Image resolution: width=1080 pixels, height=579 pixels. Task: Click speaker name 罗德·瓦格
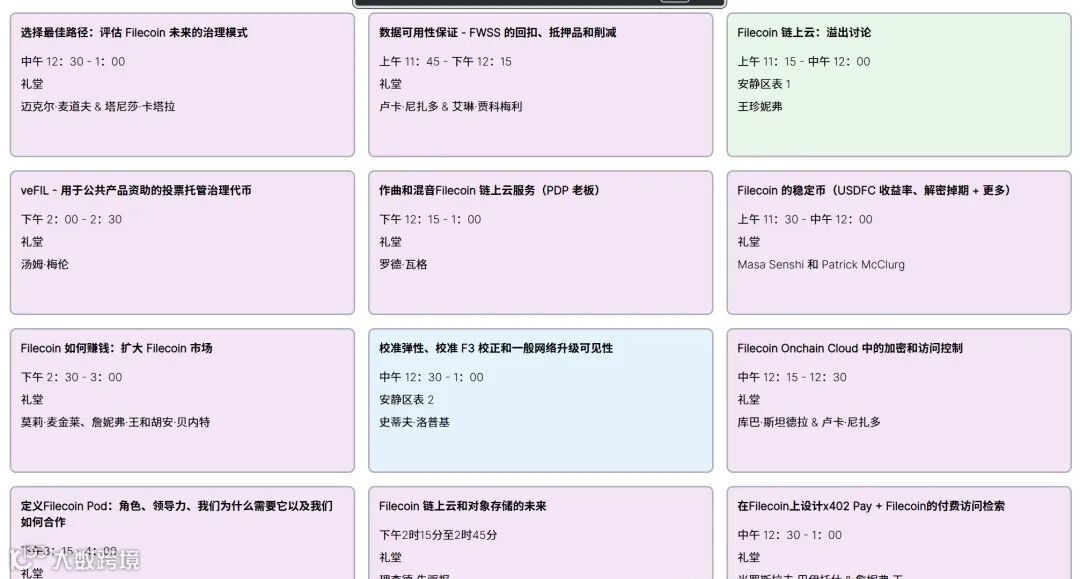(x=403, y=264)
